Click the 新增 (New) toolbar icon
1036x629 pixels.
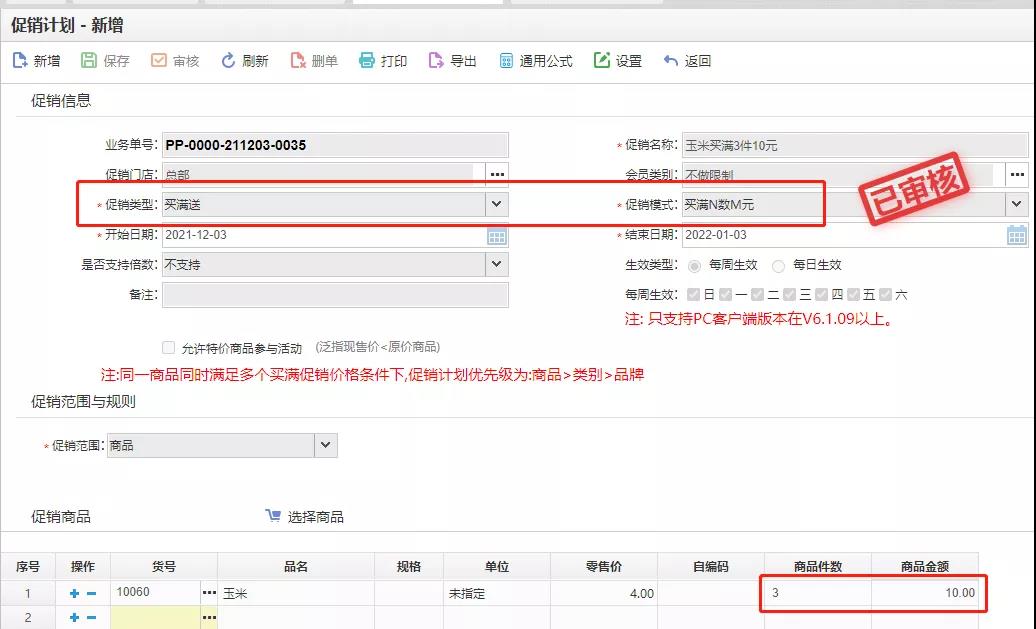click(x=36, y=60)
